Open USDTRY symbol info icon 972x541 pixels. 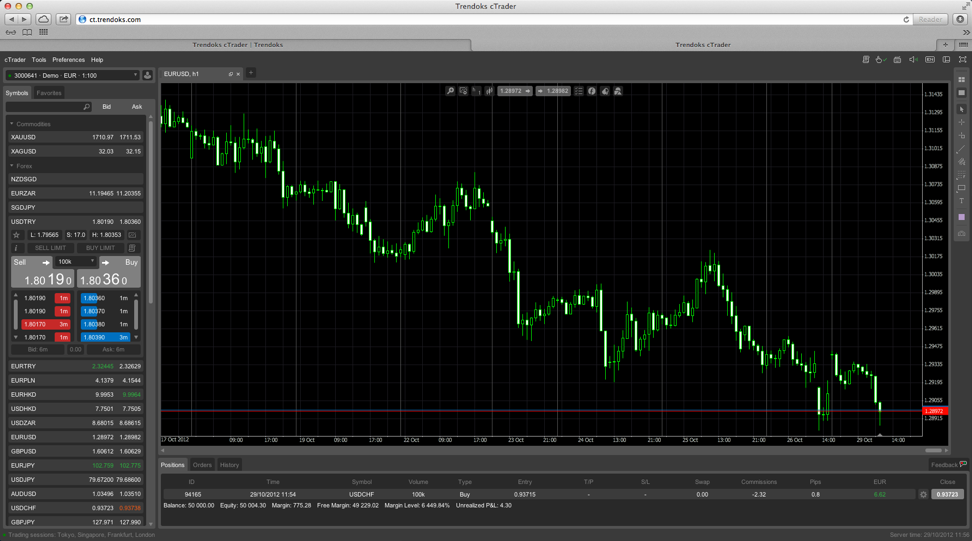point(16,248)
